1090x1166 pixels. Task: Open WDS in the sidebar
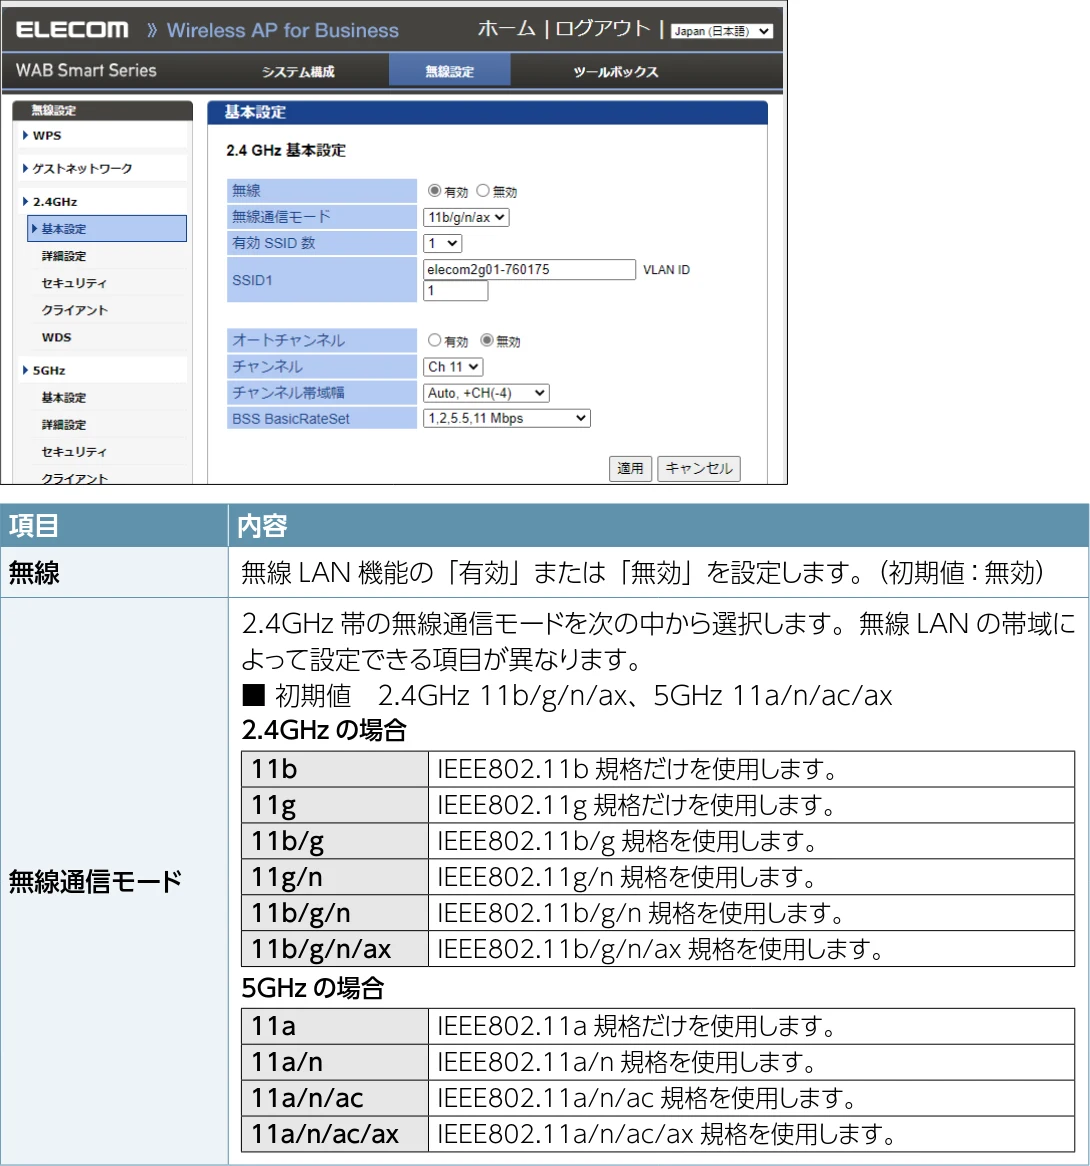pos(57,337)
